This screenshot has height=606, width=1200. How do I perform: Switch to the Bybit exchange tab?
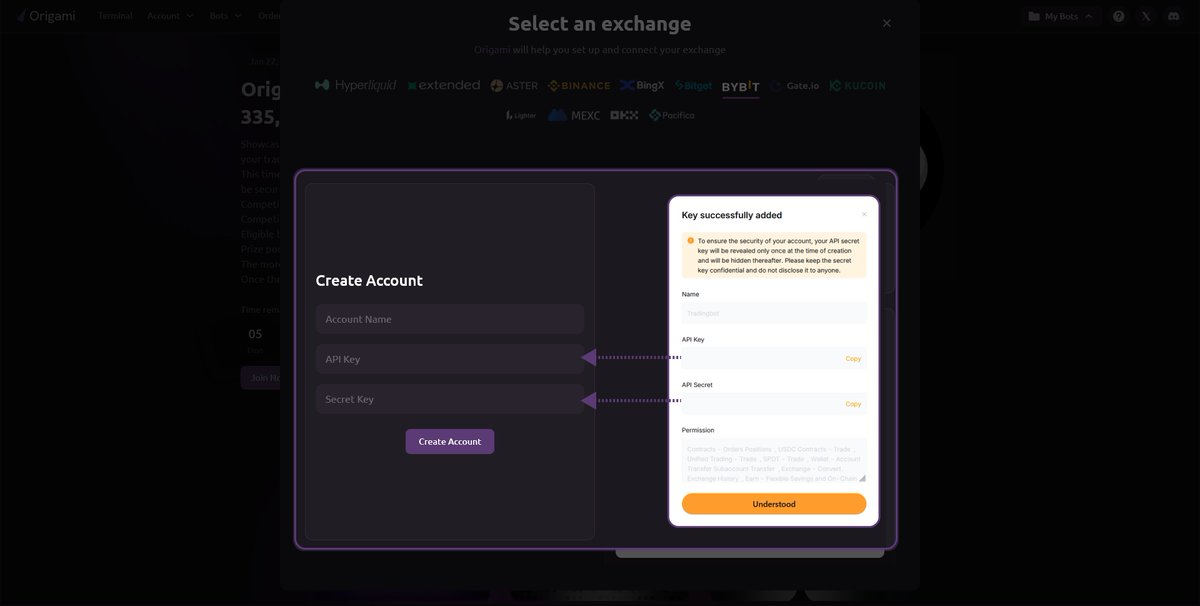[741, 87]
